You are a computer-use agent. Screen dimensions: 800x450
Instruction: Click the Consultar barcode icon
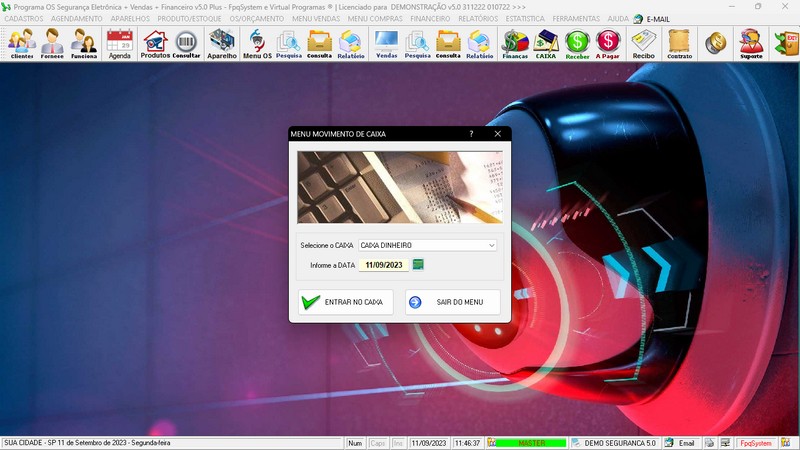pos(186,44)
